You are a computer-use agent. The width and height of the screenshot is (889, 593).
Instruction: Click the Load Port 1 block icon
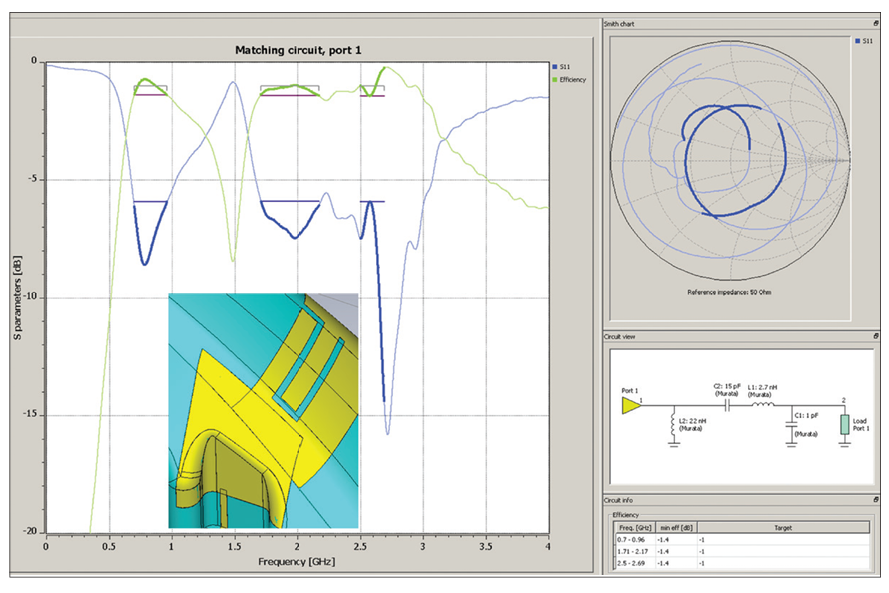844,424
